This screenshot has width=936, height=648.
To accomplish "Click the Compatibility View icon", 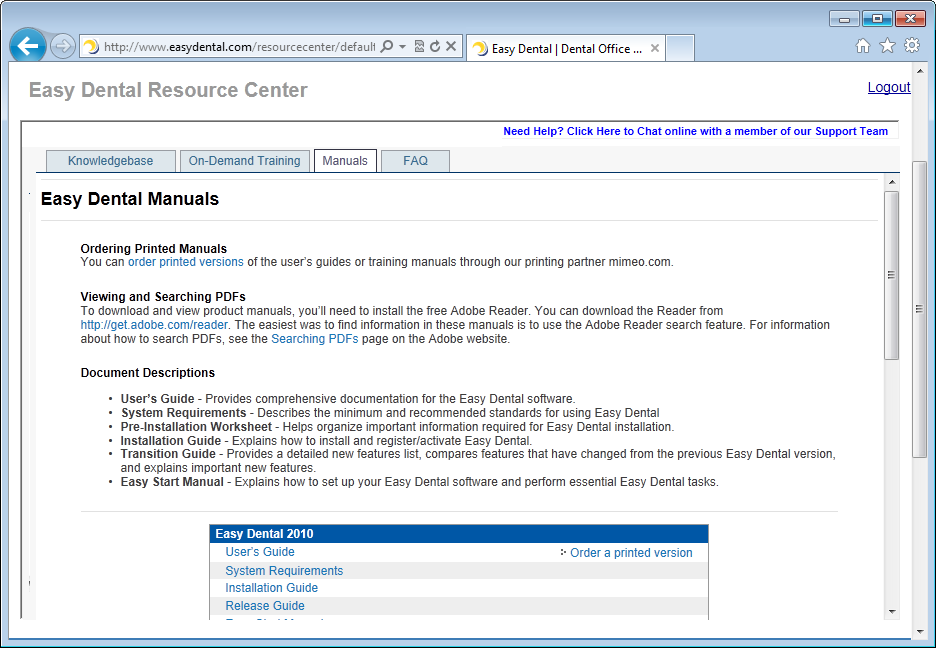I will (x=419, y=47).
